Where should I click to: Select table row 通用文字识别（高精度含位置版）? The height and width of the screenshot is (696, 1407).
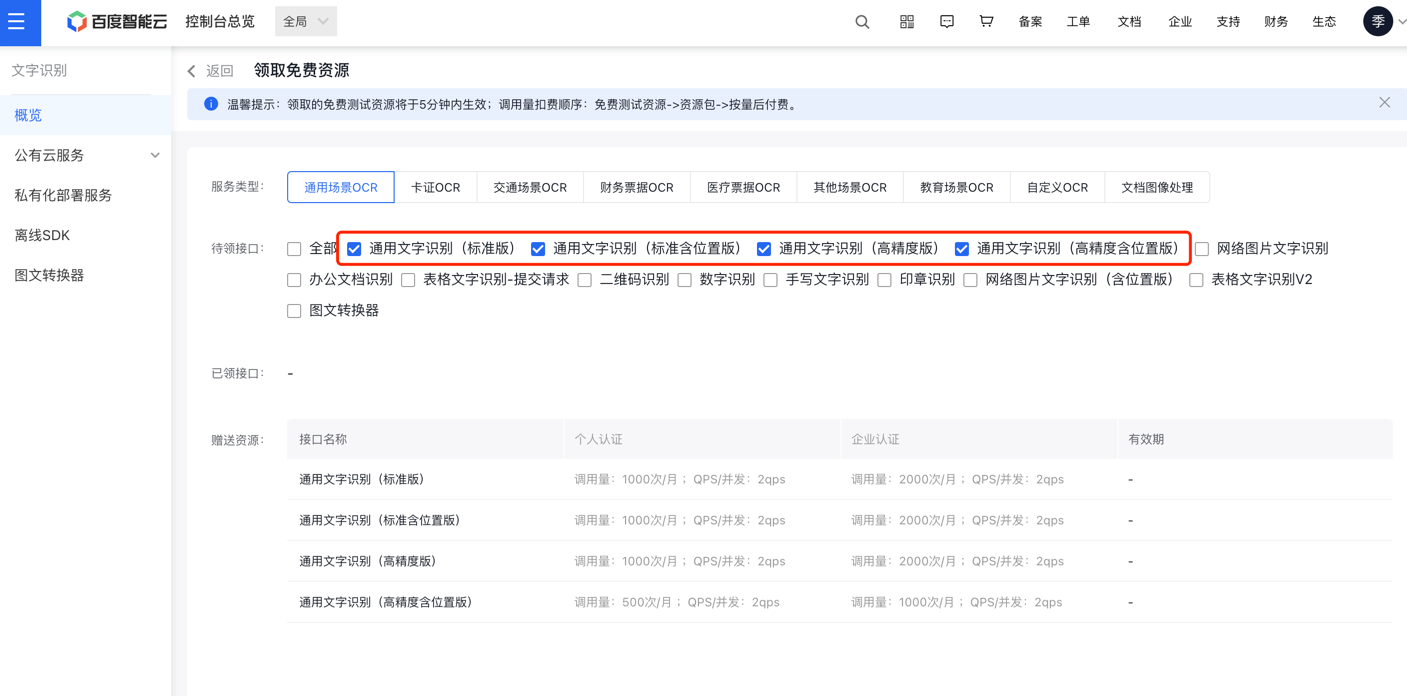pos(840,603)
